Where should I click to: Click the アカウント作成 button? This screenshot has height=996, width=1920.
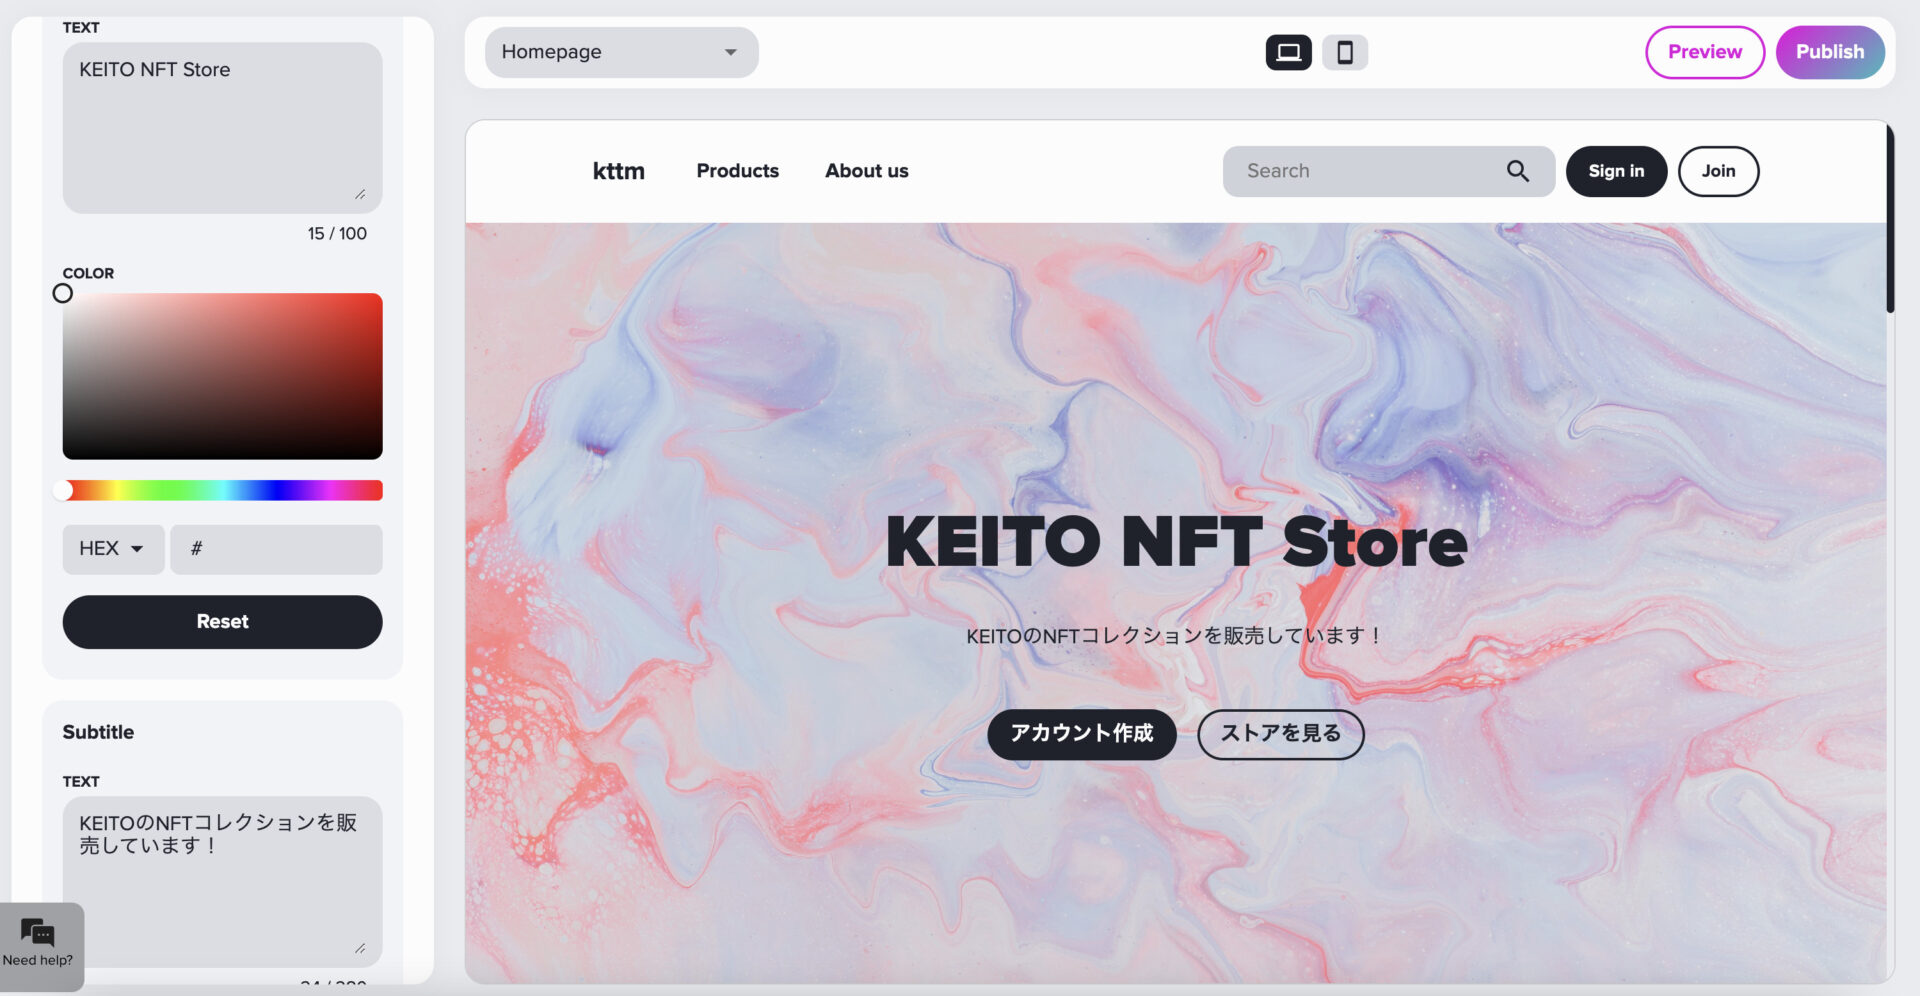1081,734
